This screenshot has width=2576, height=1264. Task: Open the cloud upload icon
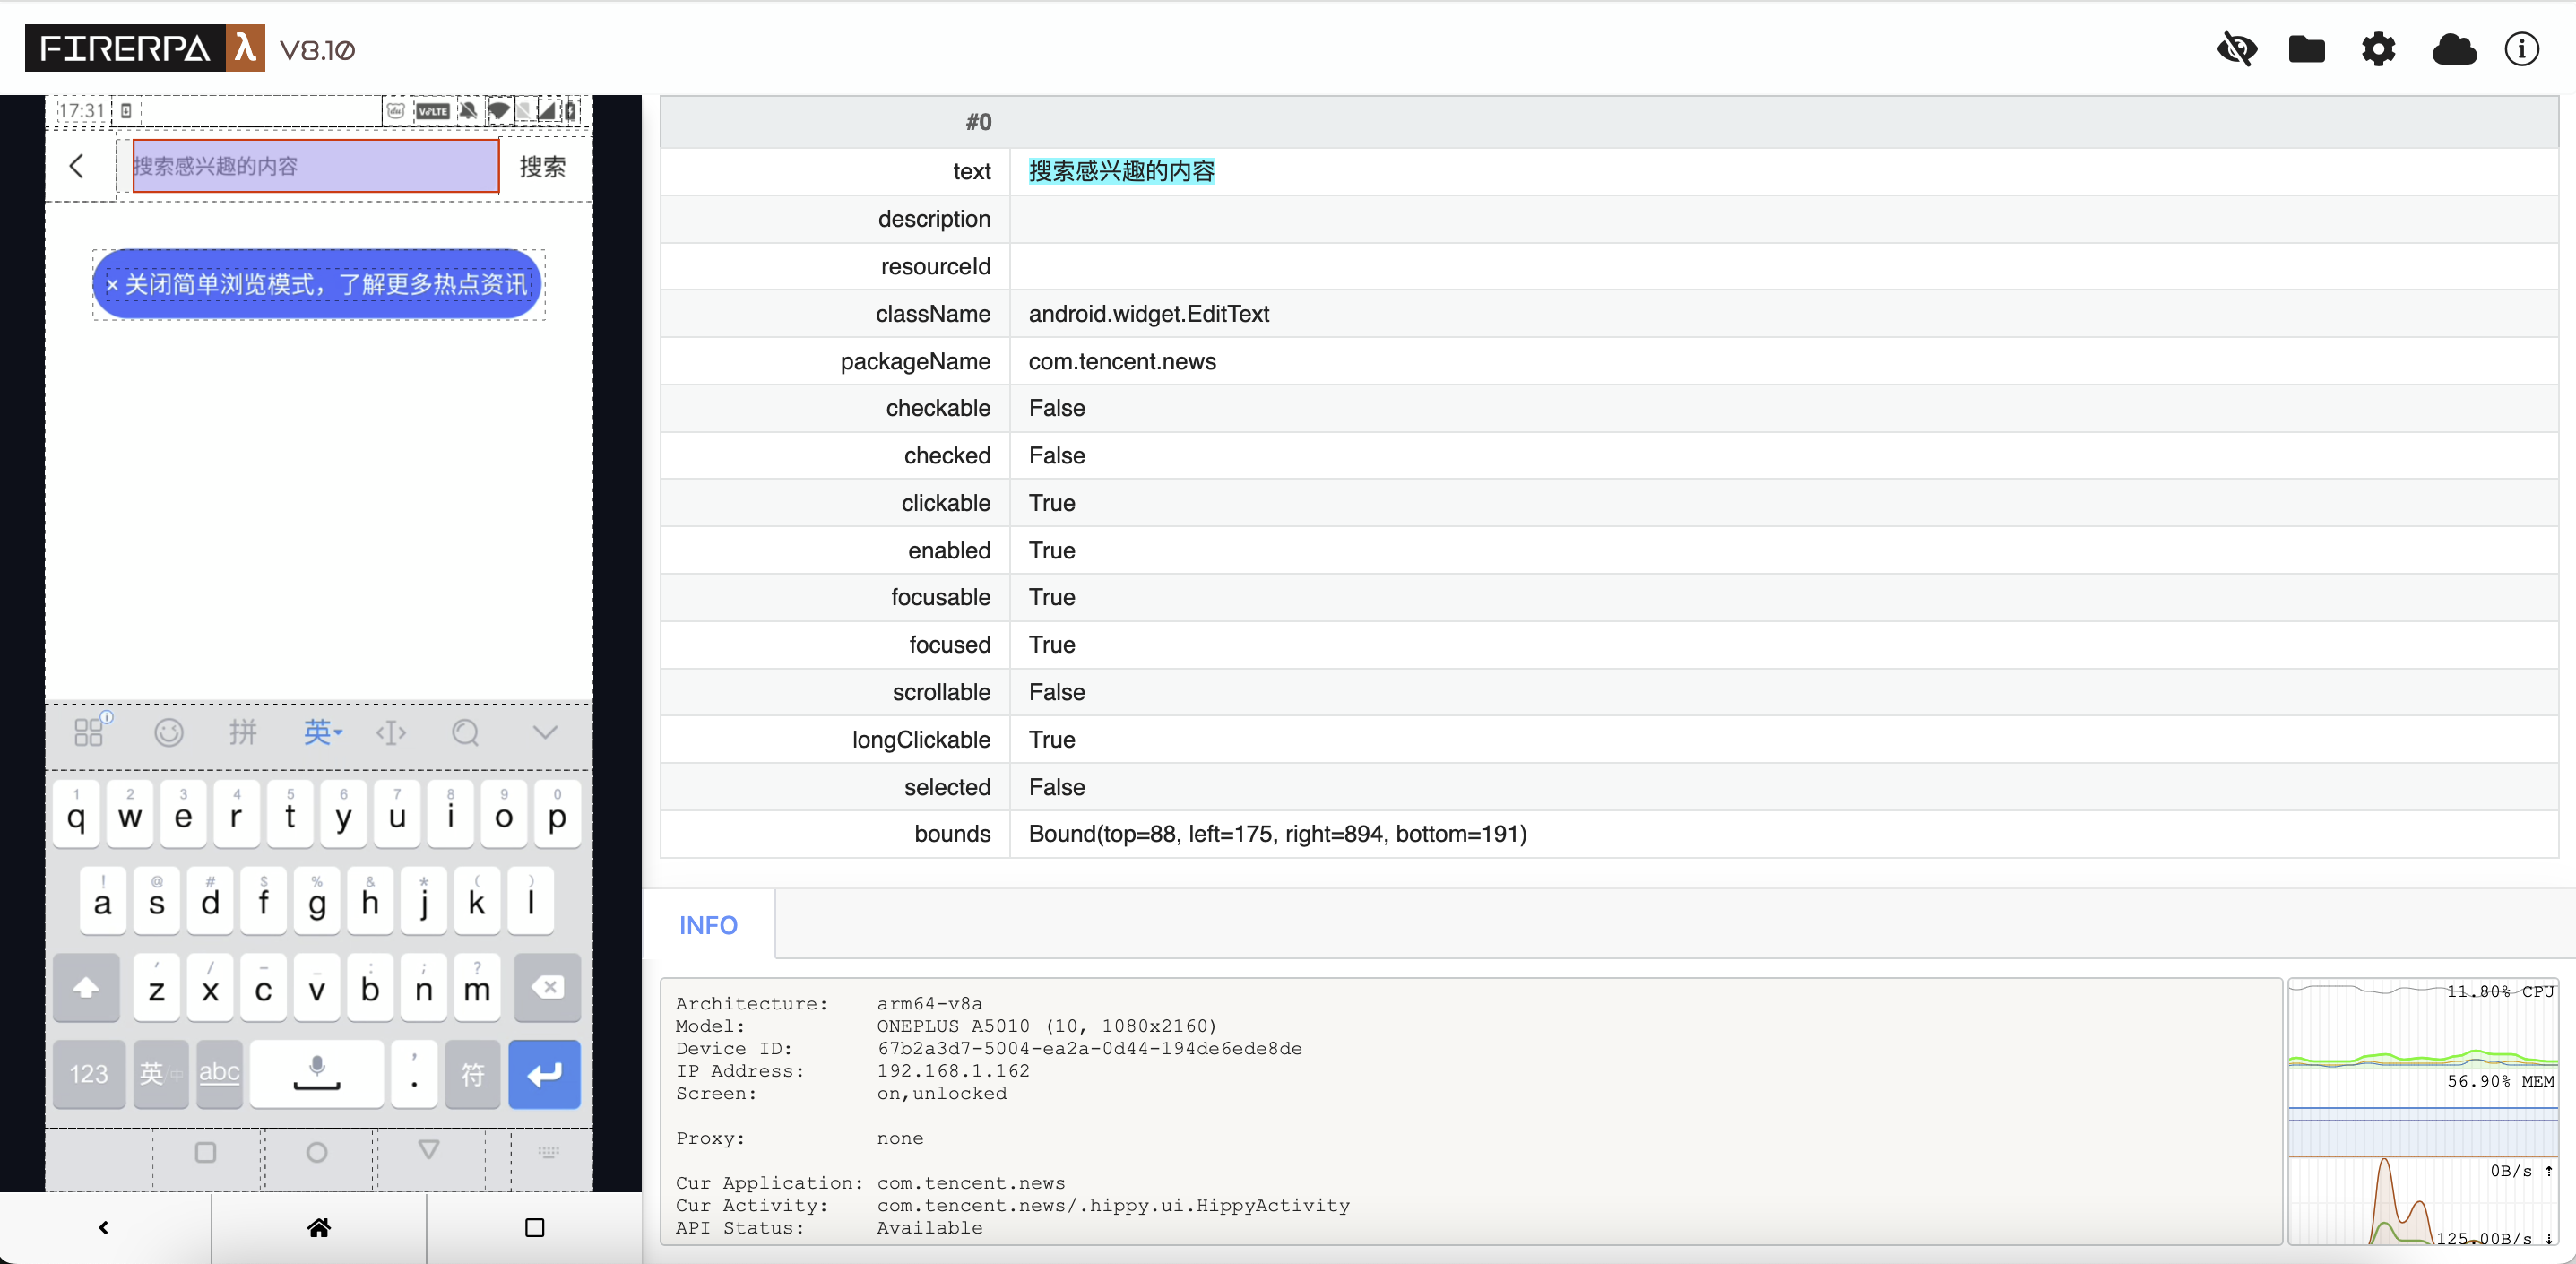click(x=2454, y=49)
